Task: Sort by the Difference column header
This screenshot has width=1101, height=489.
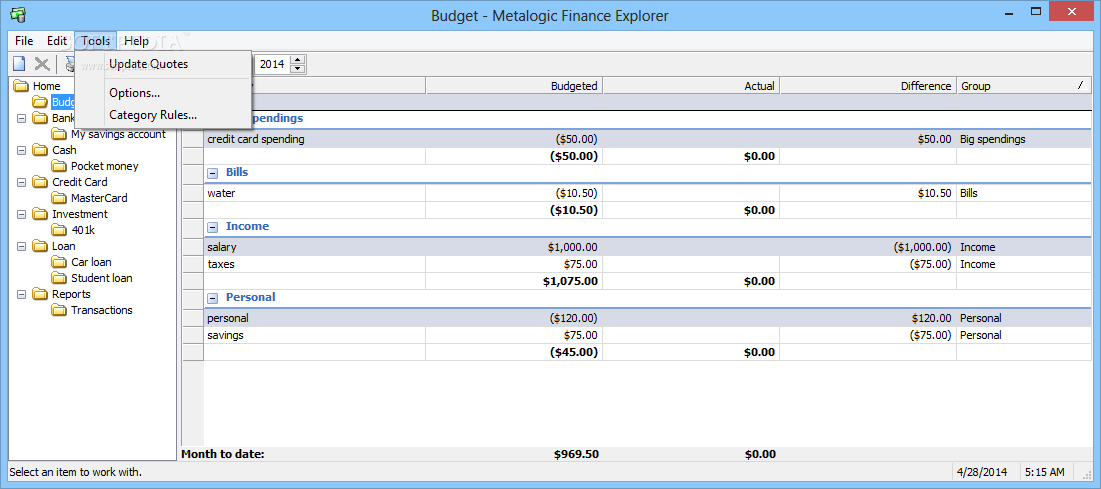Action: (x=869, y=86)
